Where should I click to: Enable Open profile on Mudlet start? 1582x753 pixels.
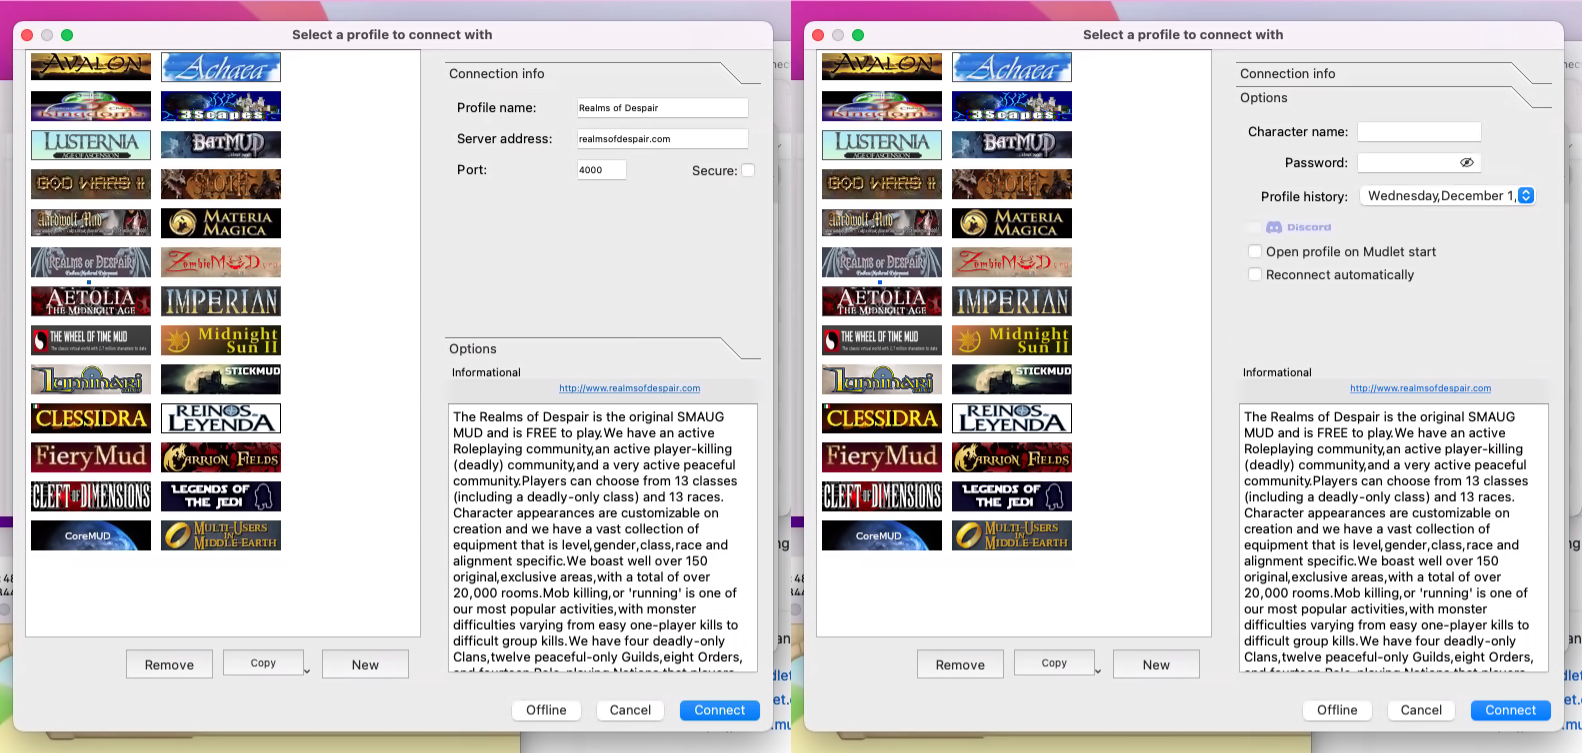point(1255,252)
